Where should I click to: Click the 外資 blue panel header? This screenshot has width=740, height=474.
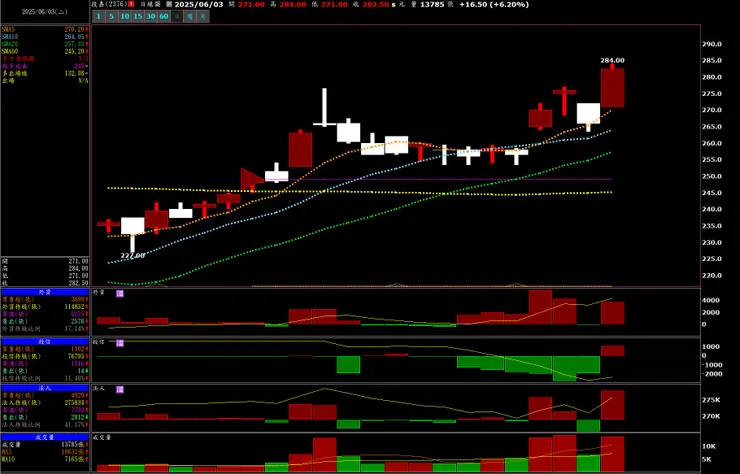tap(45, 292)
